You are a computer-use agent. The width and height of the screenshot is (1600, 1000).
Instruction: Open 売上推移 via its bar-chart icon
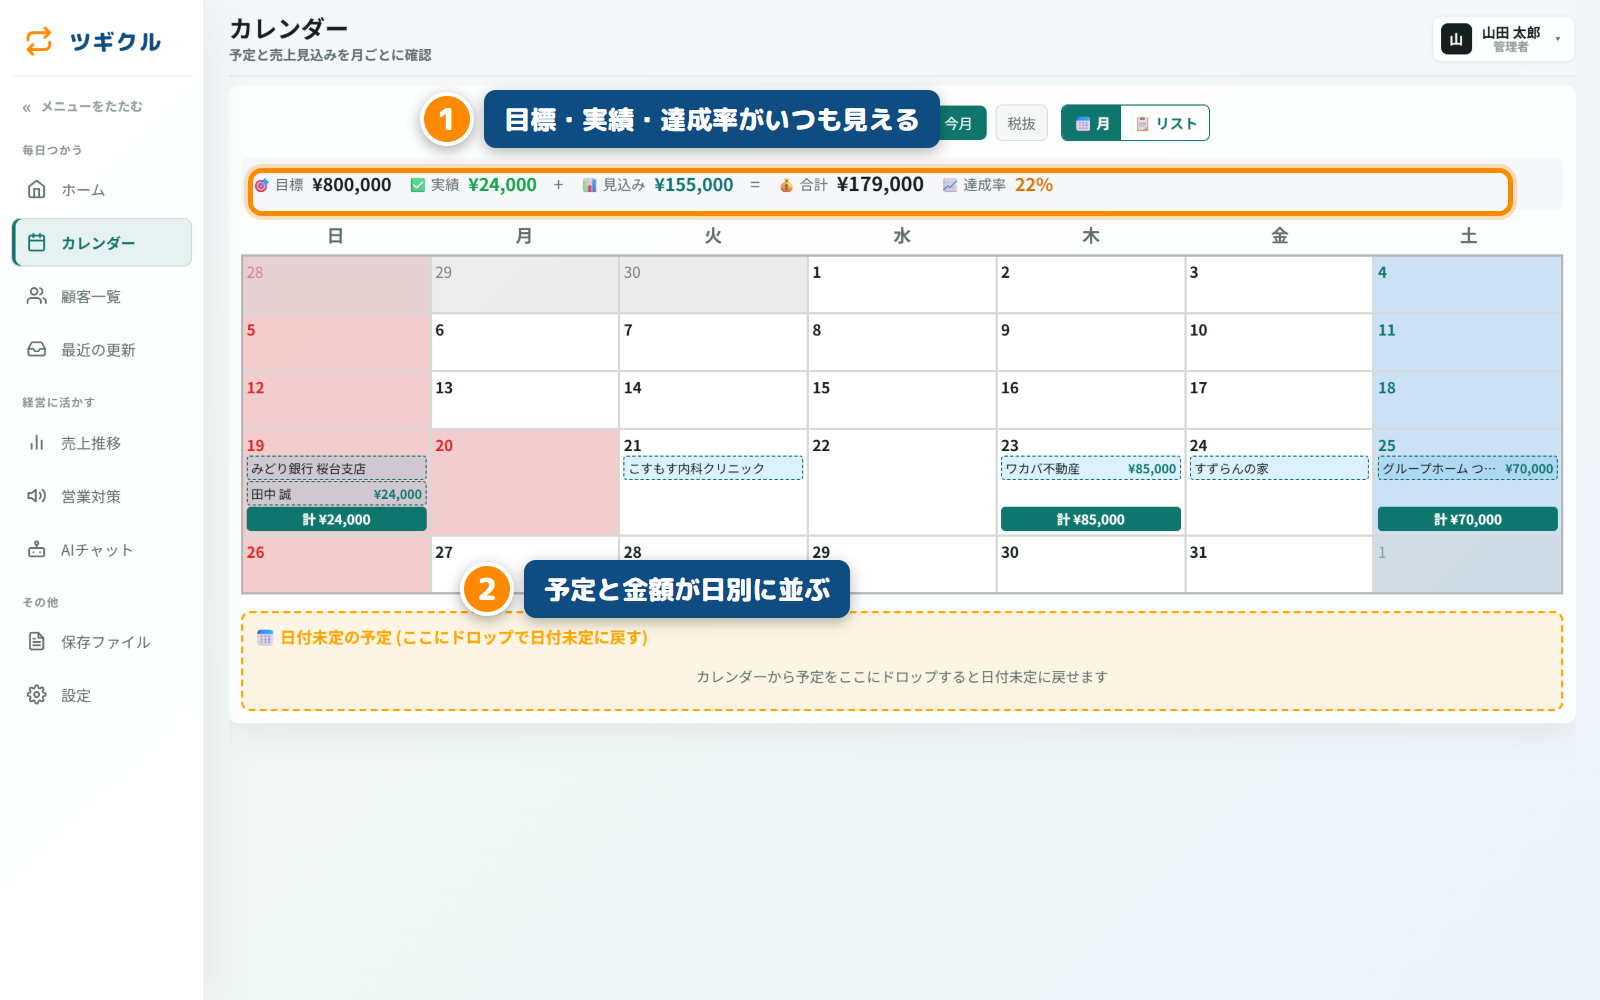[37, 443]
